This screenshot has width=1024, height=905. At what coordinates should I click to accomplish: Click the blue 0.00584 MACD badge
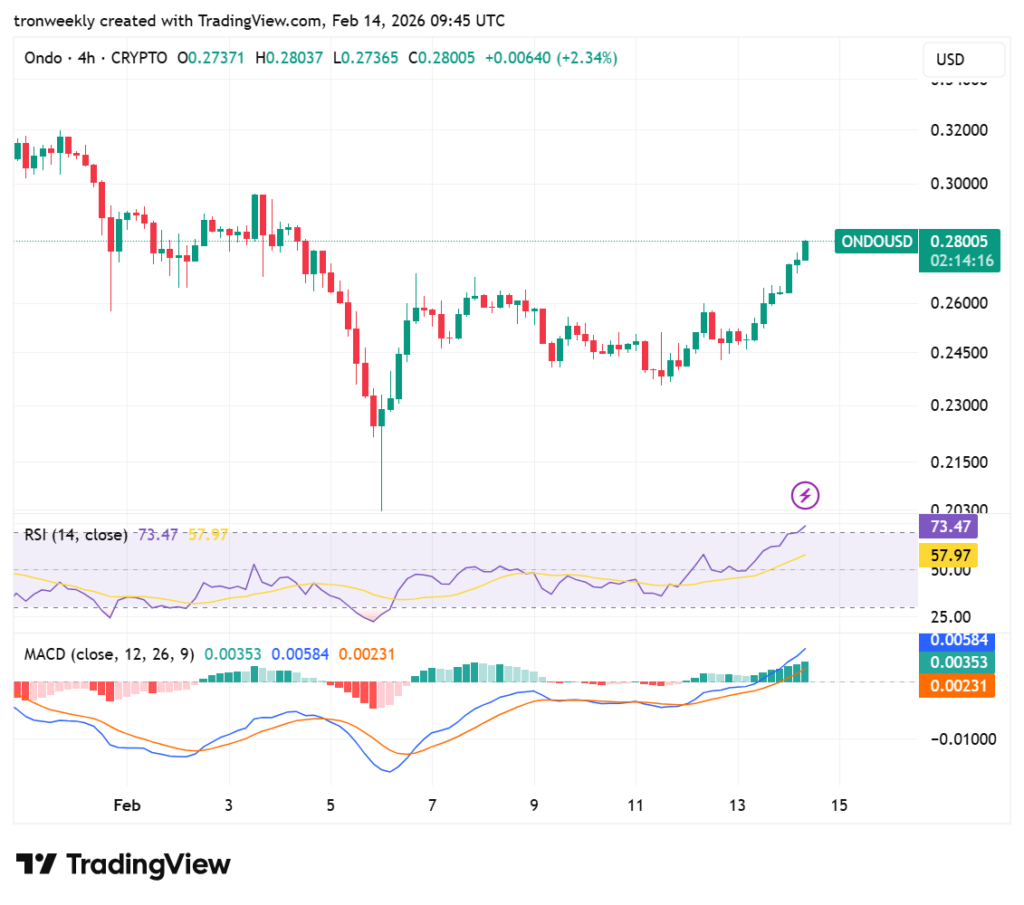(x=957, y=641)
